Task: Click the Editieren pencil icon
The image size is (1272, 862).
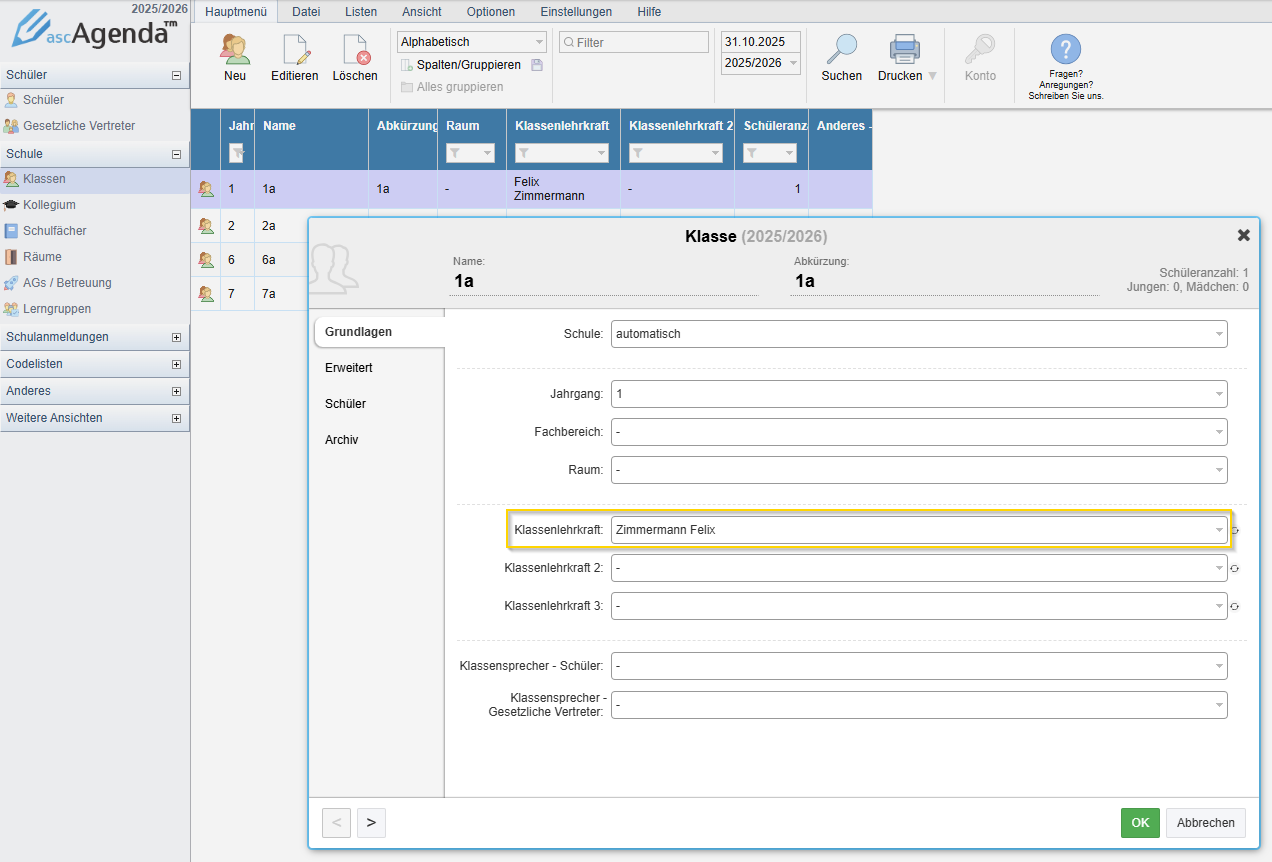Action: [295, 50]
